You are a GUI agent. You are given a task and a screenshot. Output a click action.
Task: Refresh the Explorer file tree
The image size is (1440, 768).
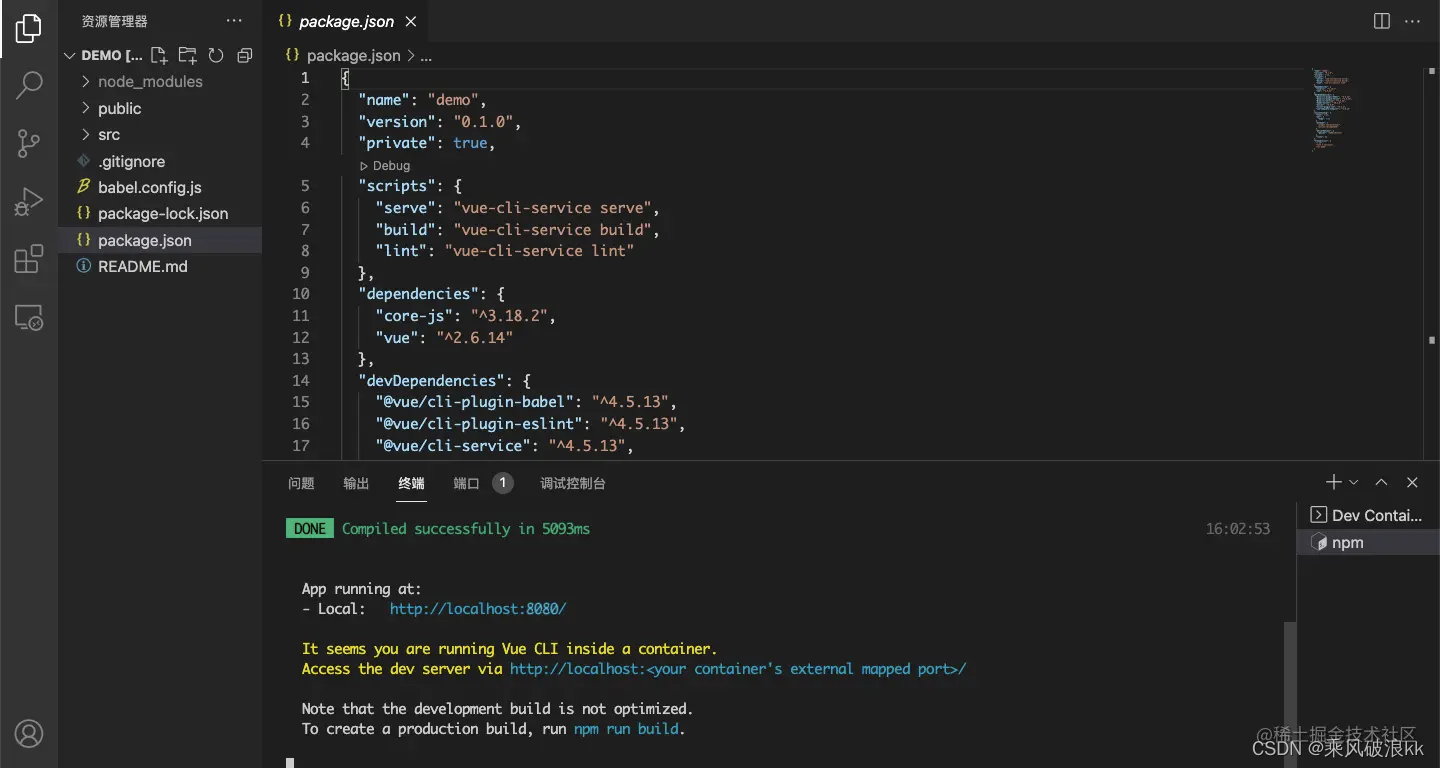216,55
